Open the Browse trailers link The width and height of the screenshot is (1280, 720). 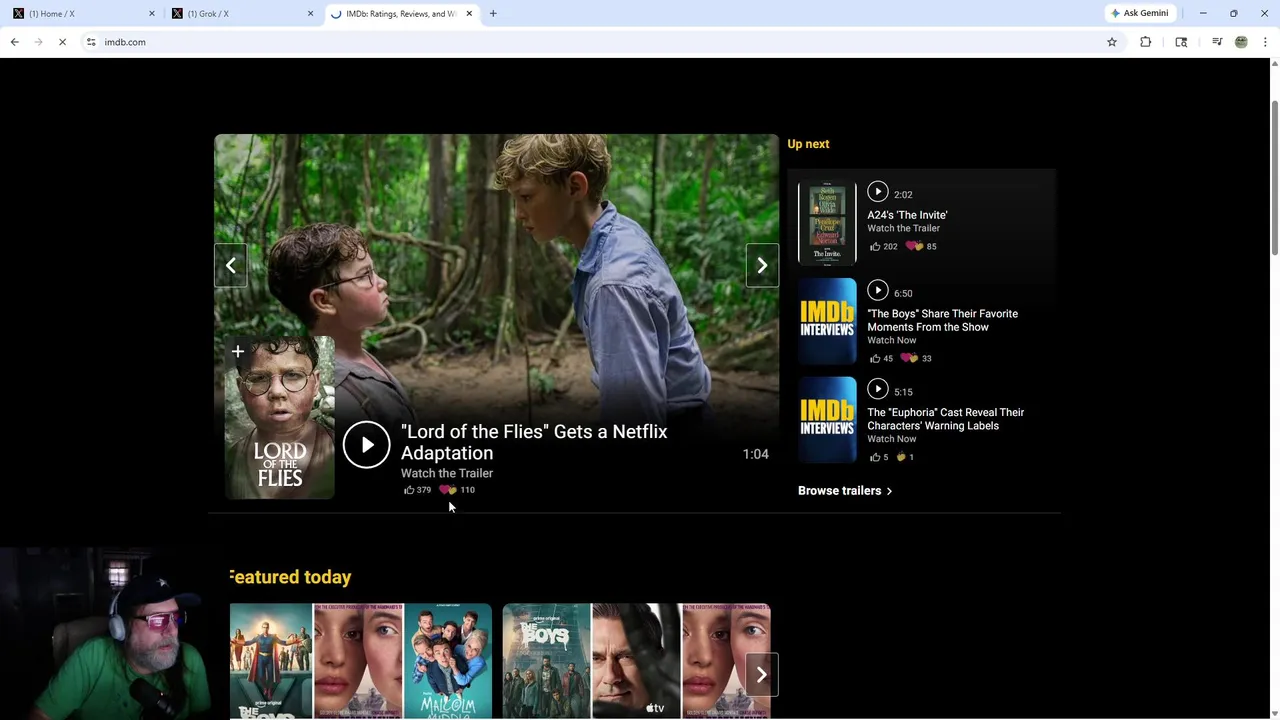coord(845,491)
